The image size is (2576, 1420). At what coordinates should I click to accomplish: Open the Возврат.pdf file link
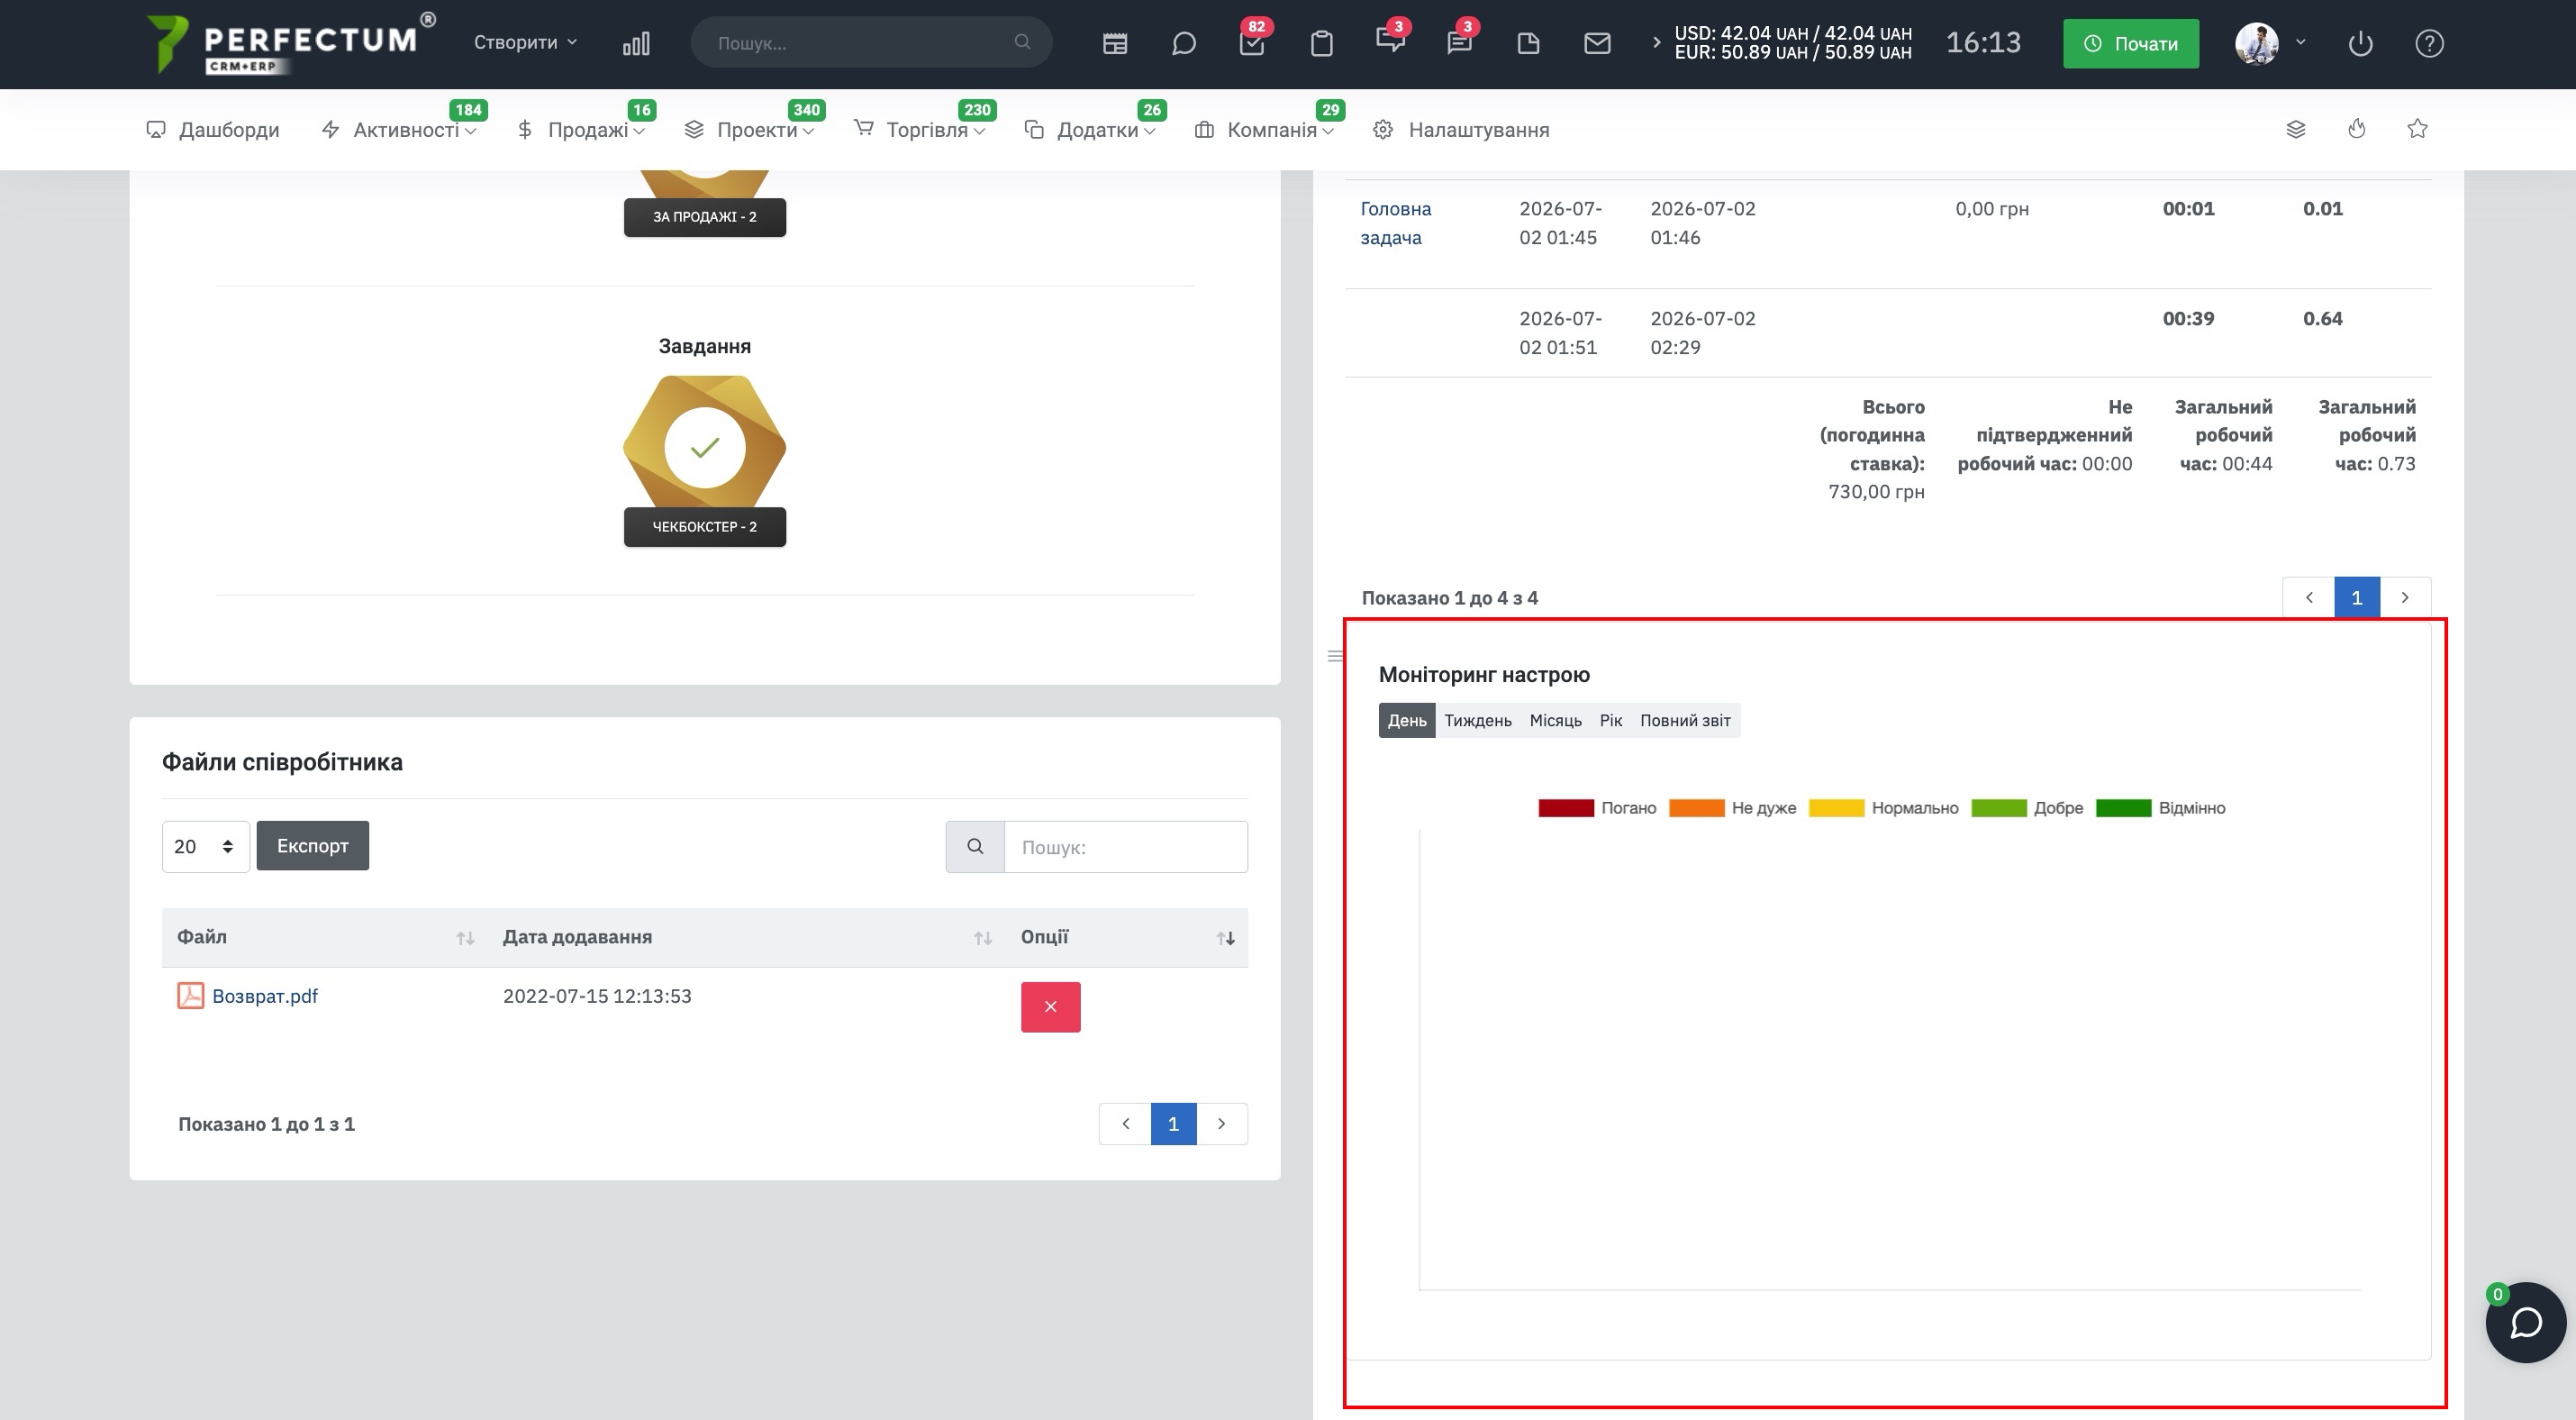pyautogui.click(x=264, y=996)
